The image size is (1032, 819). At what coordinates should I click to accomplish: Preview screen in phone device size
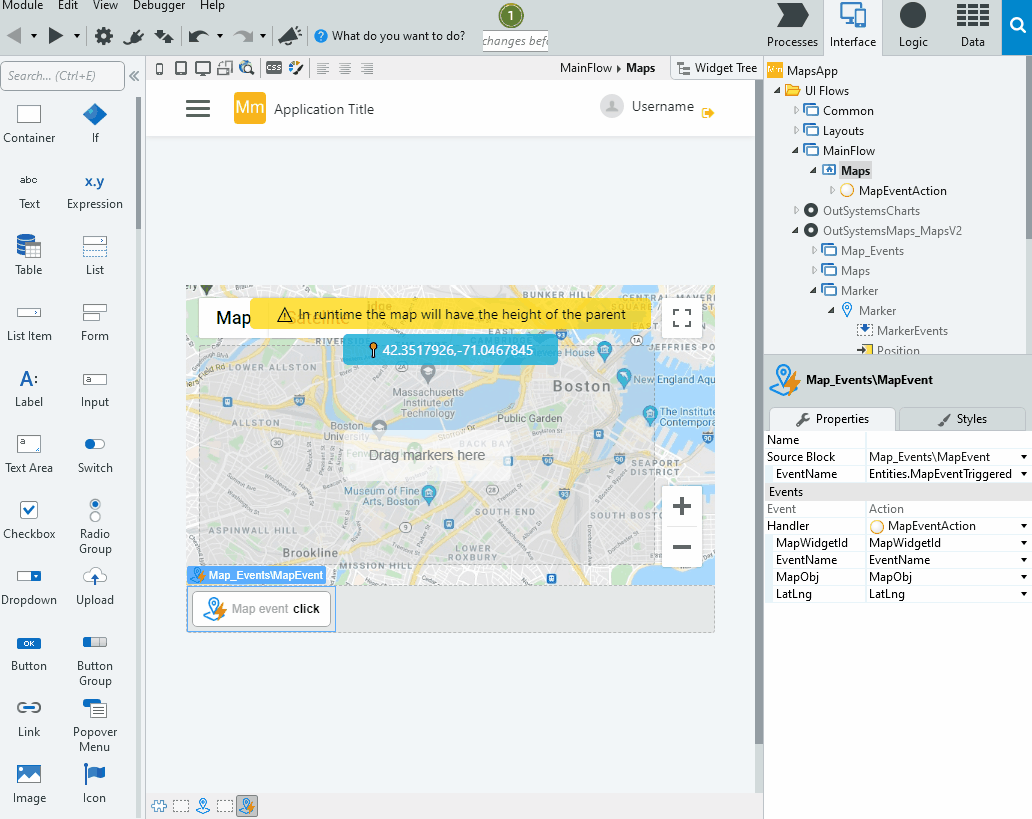tap(159, 68)
